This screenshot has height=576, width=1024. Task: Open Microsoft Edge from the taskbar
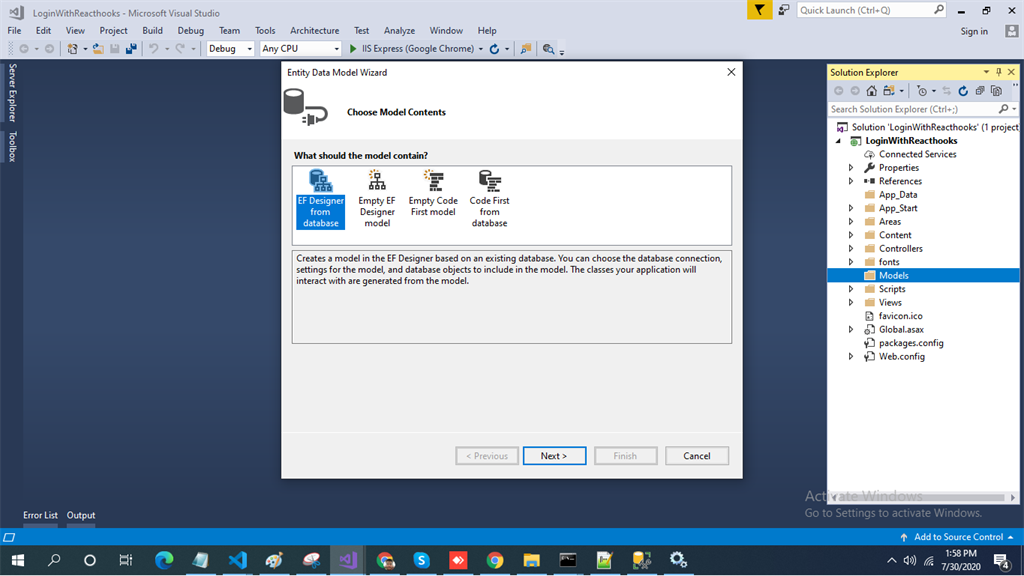[x=164, y=560]
